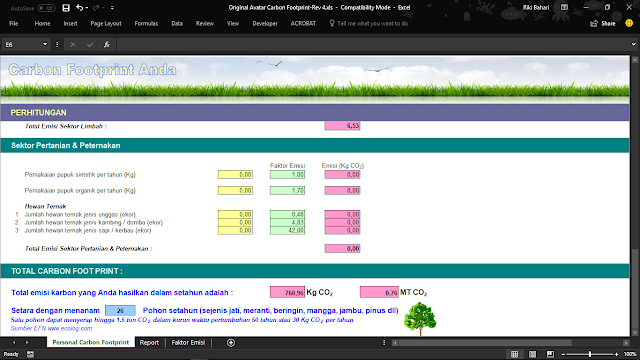Screen dimensions: 640x360
Task: Click the Undo arrow icon
Action: coord(79,8)
